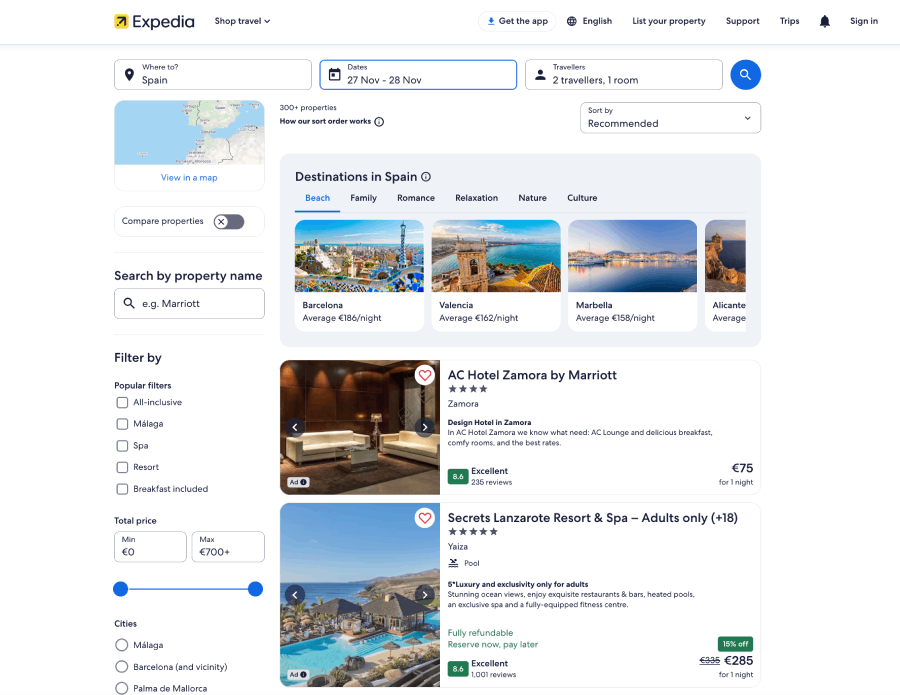Open the notifications bell
The width and height of the screenshot is (900, 695).
(x=824, y=21)
